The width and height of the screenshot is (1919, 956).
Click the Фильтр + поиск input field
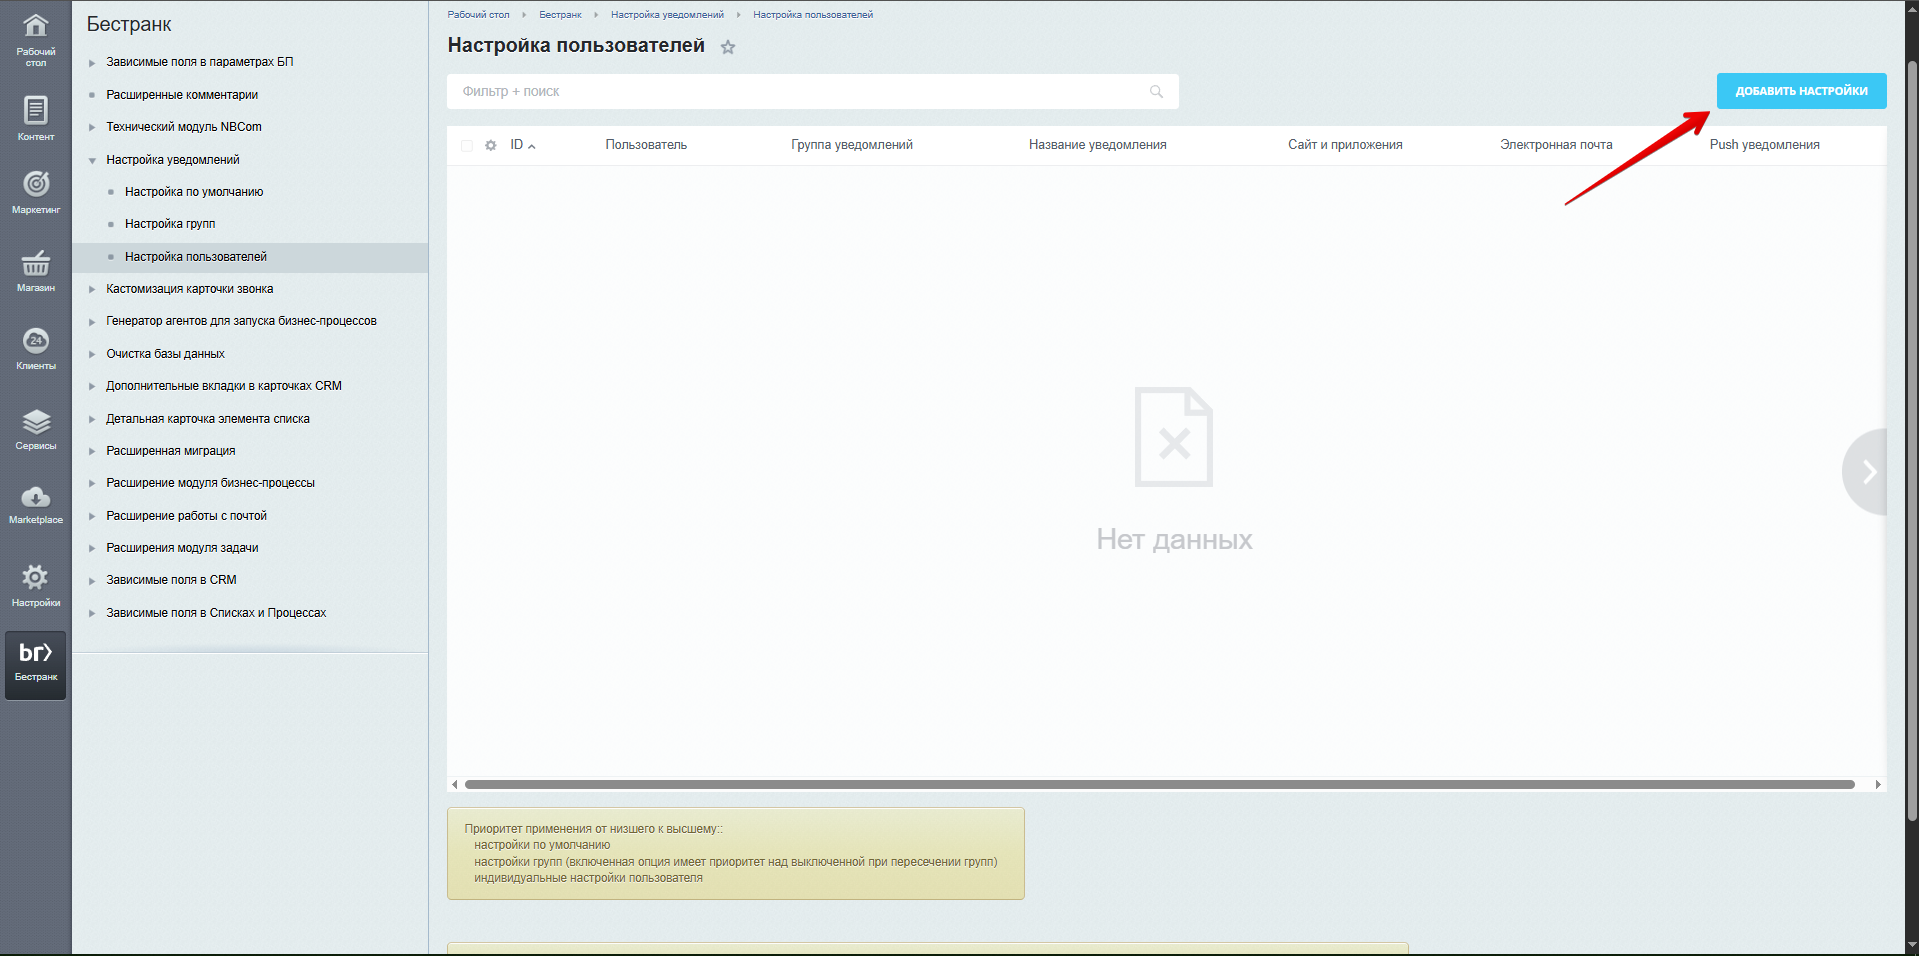tap(800, 92)
